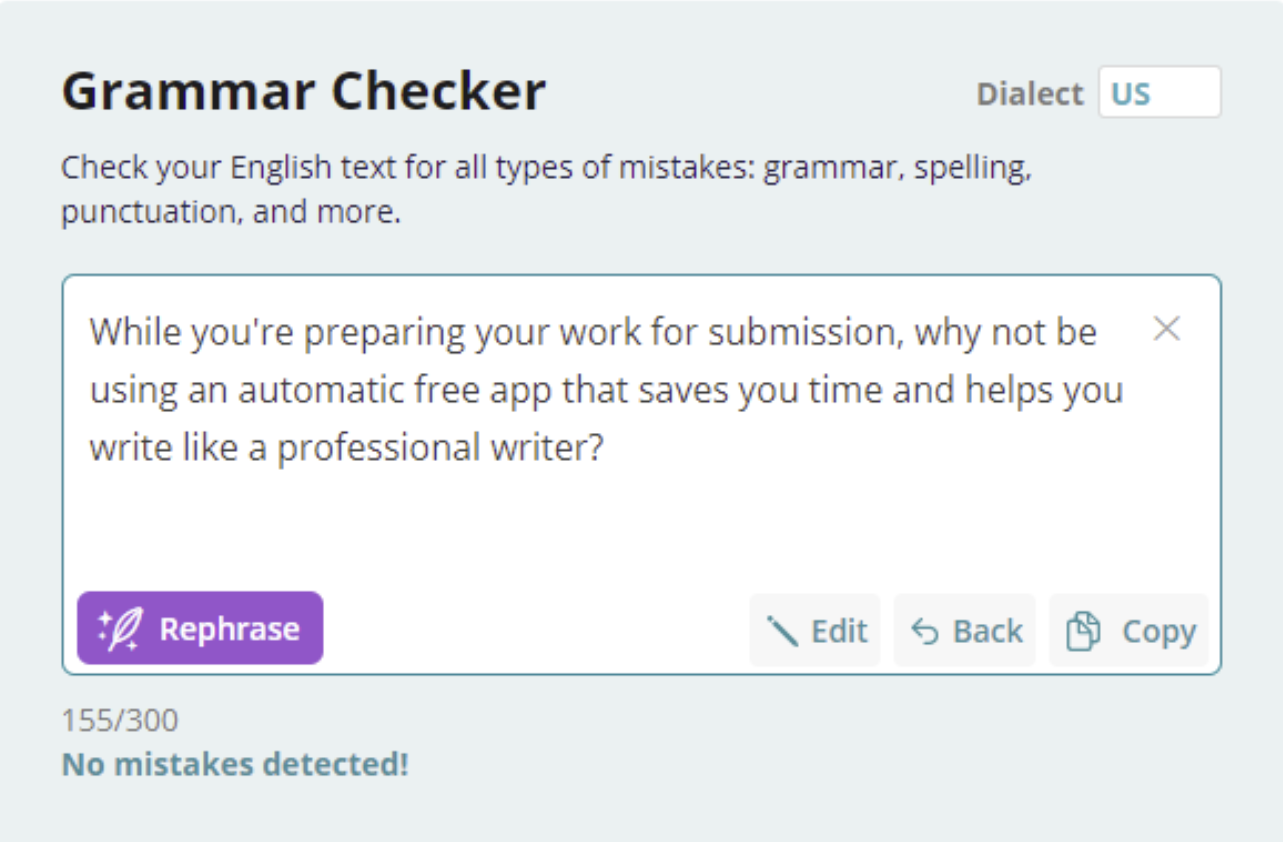Click the curved arrow icon beside Back

(925, 632)
